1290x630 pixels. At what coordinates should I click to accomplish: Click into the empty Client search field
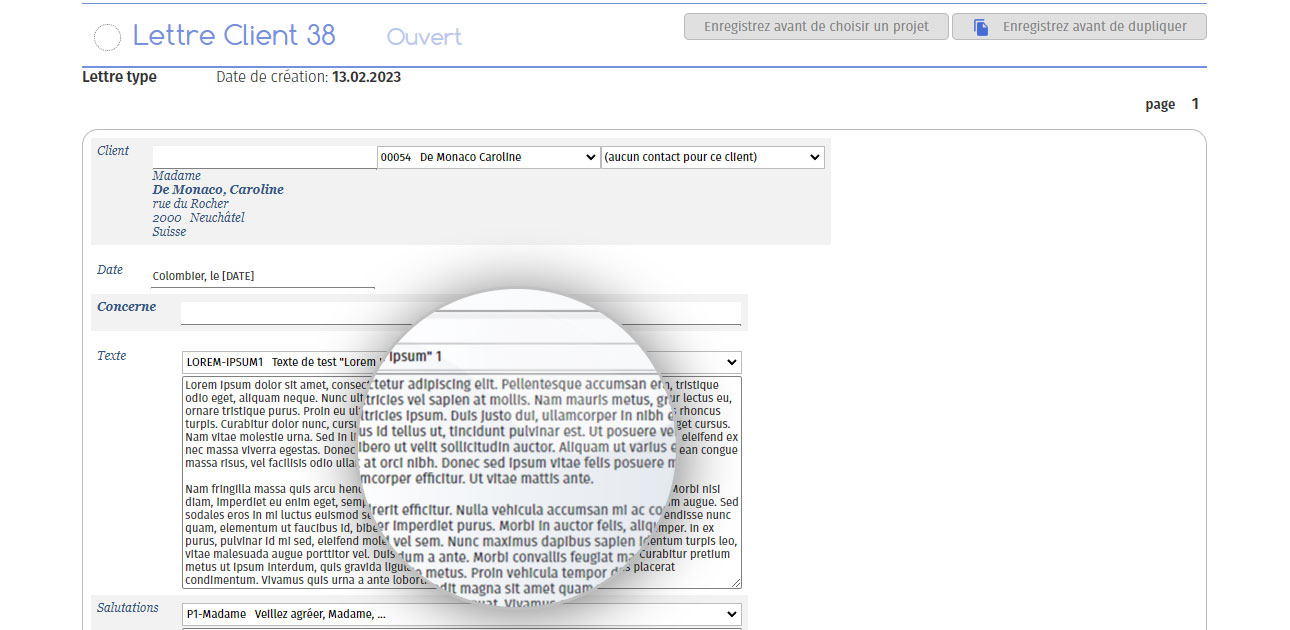point(264,157)
